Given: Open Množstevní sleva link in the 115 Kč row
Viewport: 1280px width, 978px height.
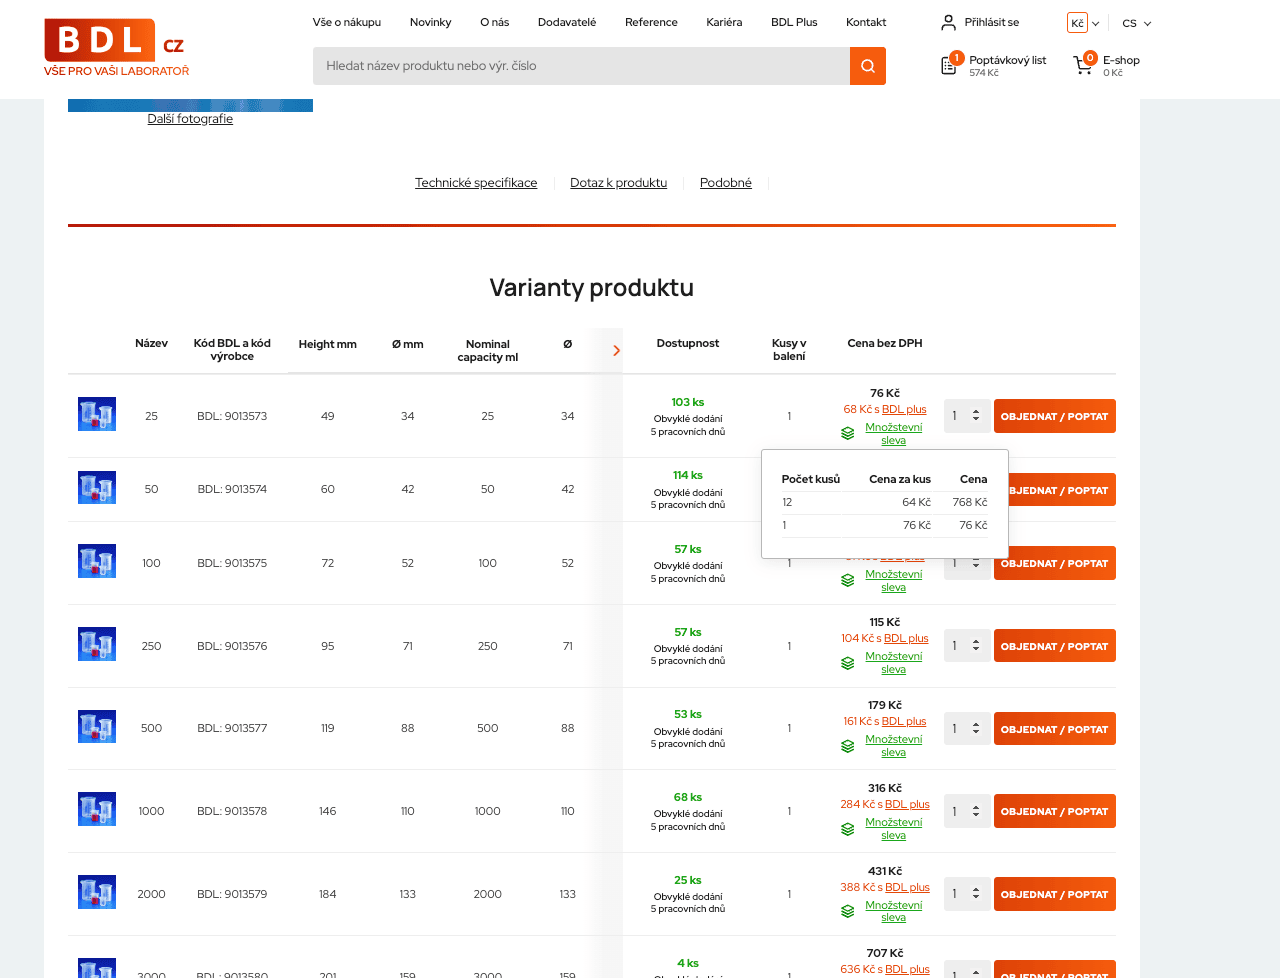Looking at the screenshot, I should (x=894, y=663).
